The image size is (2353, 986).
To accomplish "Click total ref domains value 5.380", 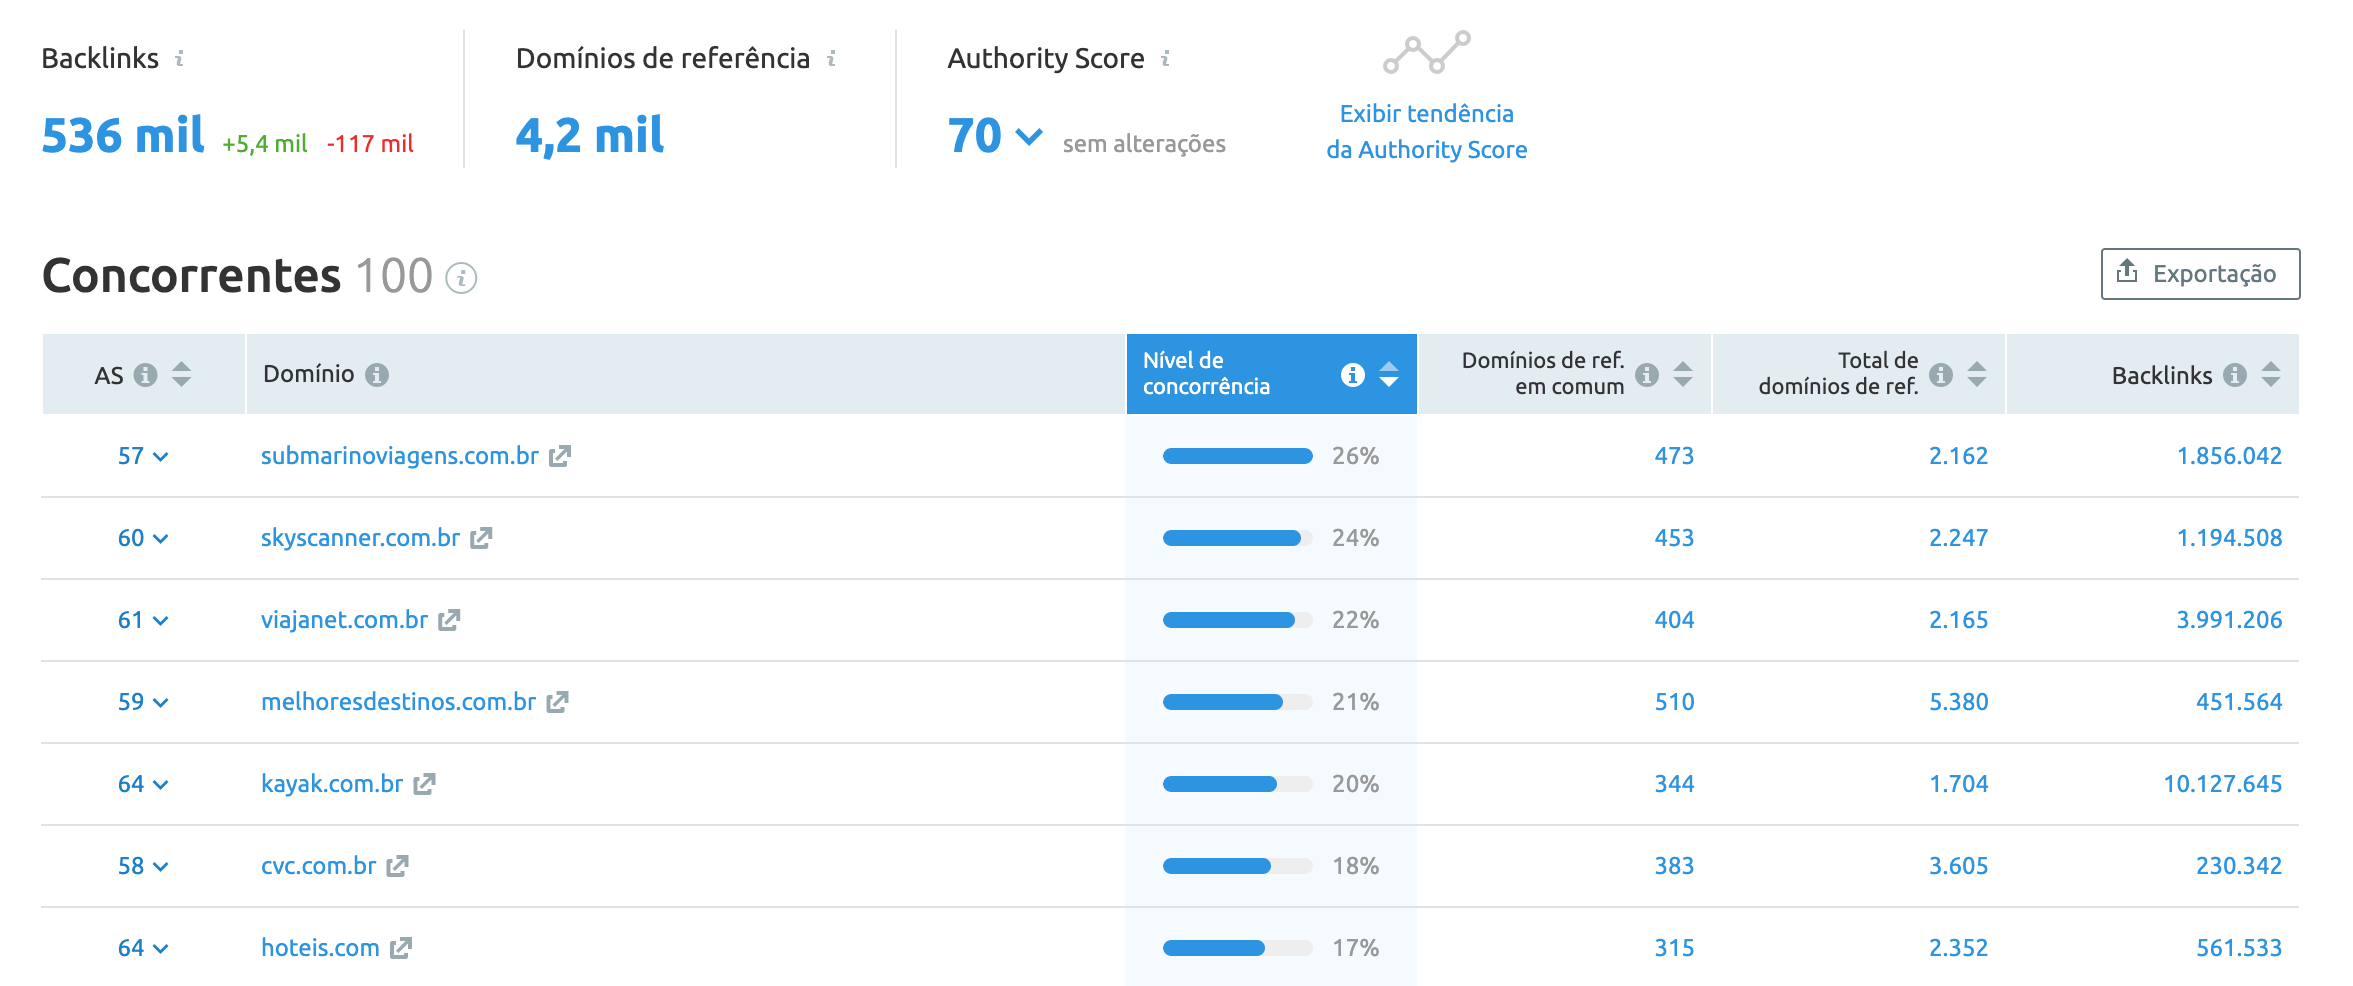I will [x=1958, y=702].
